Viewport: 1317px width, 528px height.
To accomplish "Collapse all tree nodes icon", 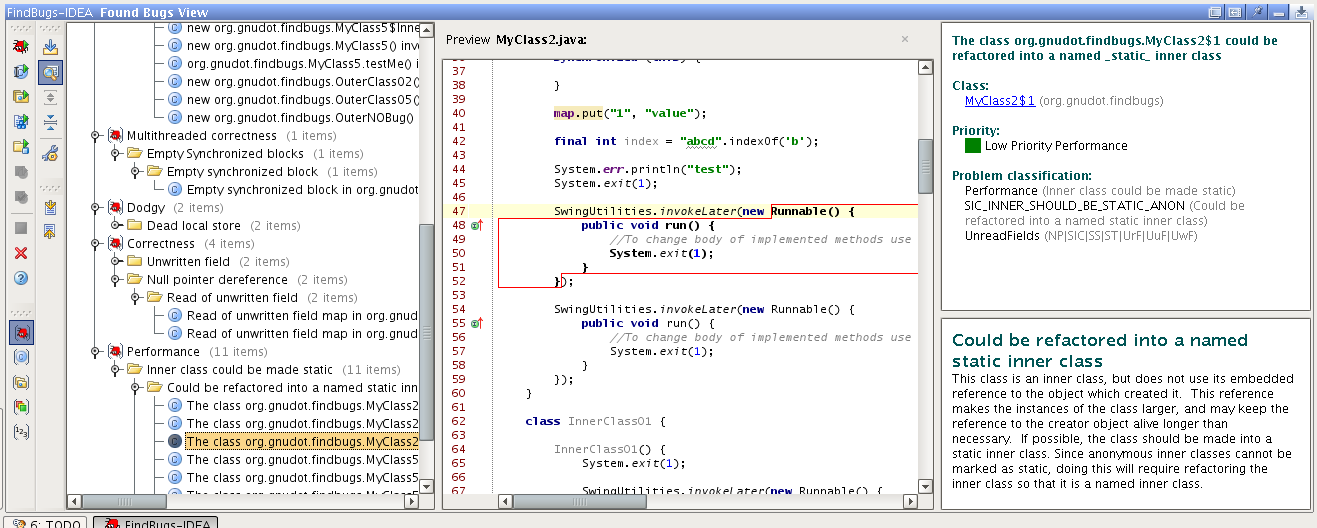I will (50, 122).
